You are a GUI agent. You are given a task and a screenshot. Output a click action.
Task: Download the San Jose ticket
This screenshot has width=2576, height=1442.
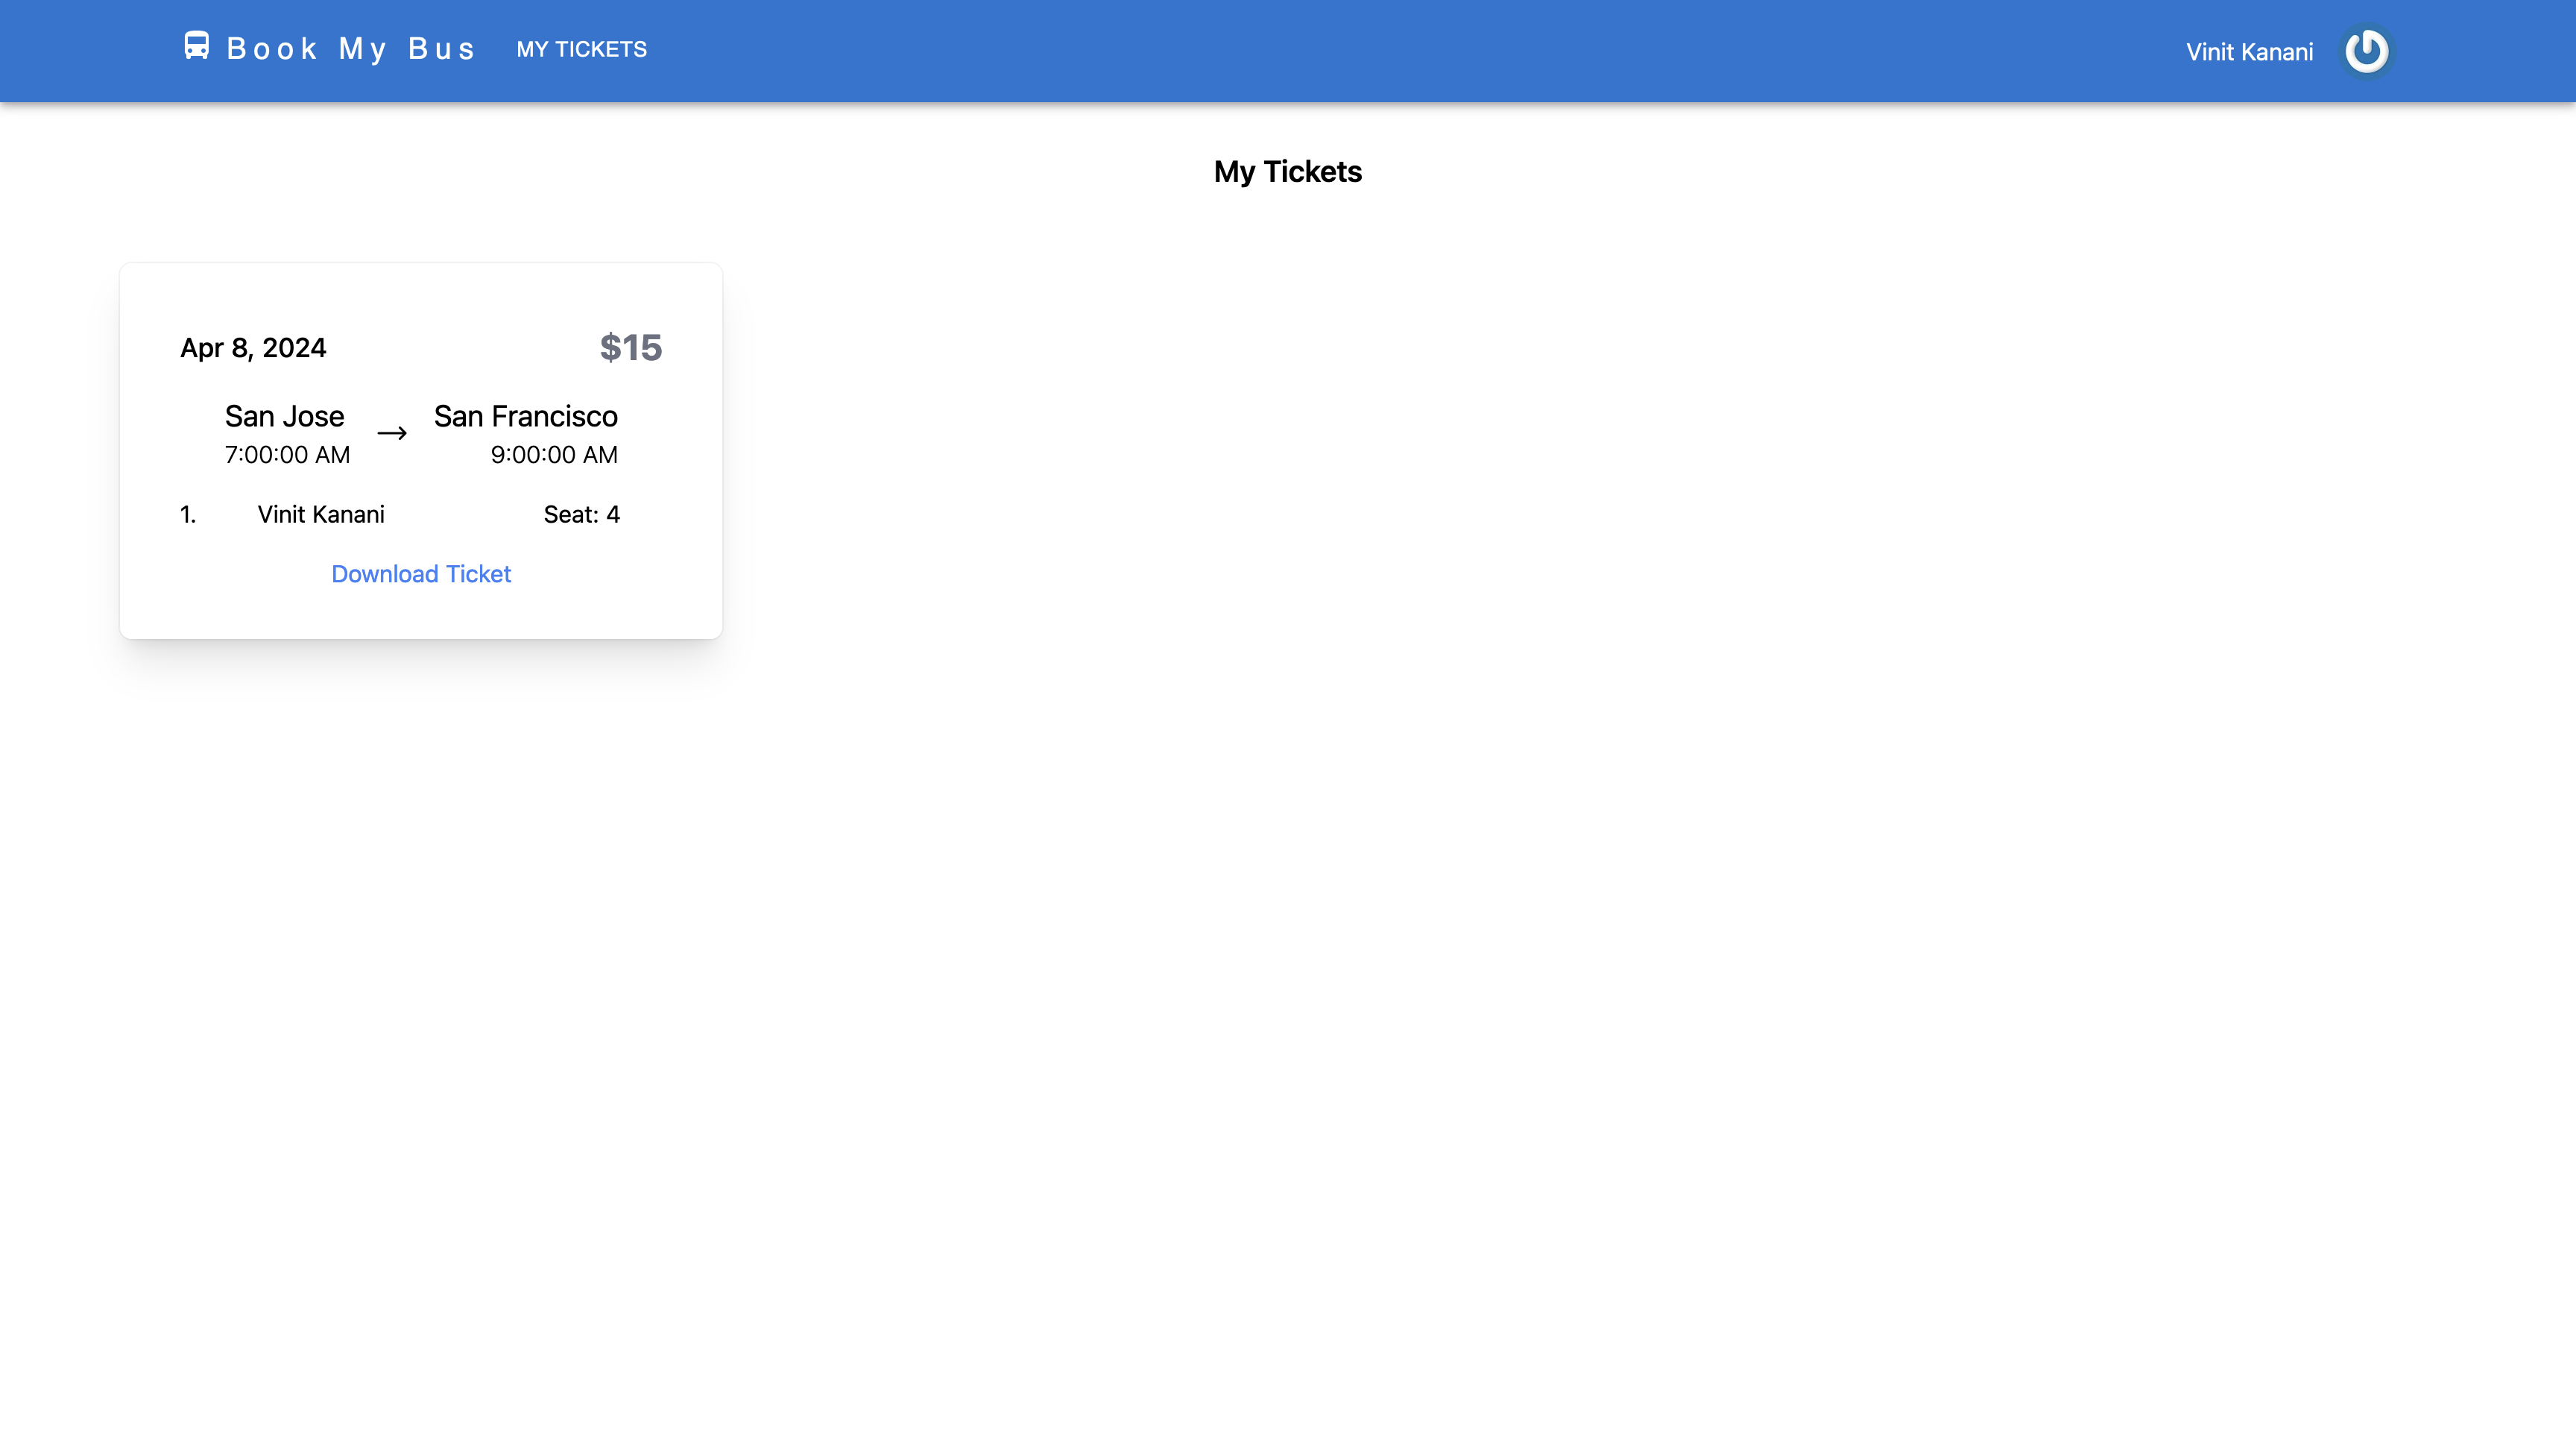pos(421,574)
